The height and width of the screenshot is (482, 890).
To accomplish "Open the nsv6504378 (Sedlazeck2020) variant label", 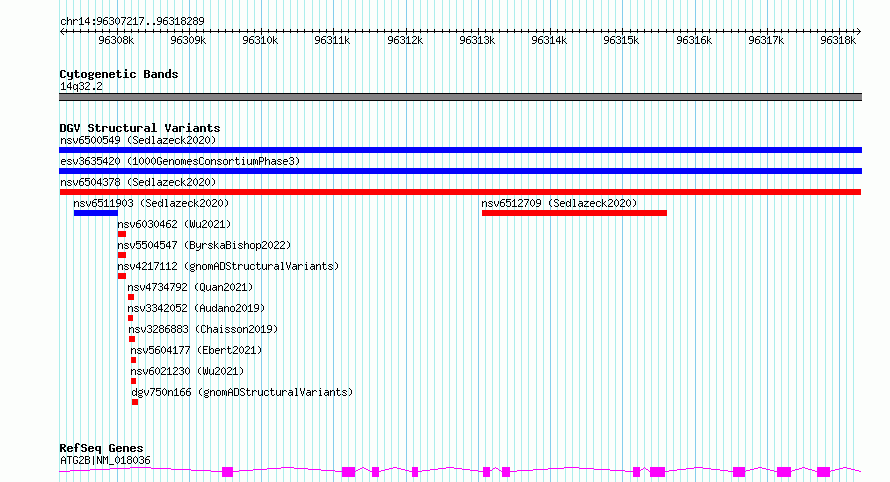I will pos(138,182).
